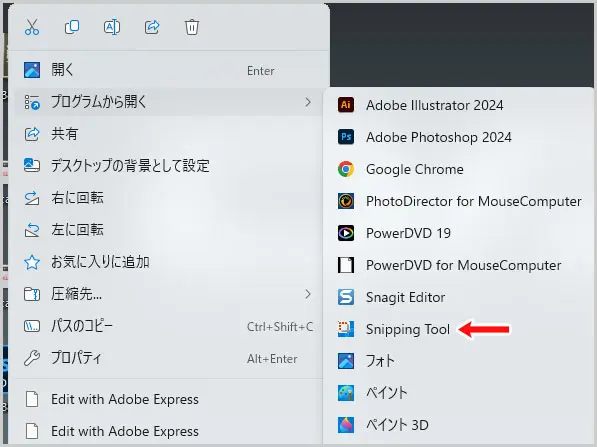Expand the chevron beside プログラムから開く

(x=308, y=102)
